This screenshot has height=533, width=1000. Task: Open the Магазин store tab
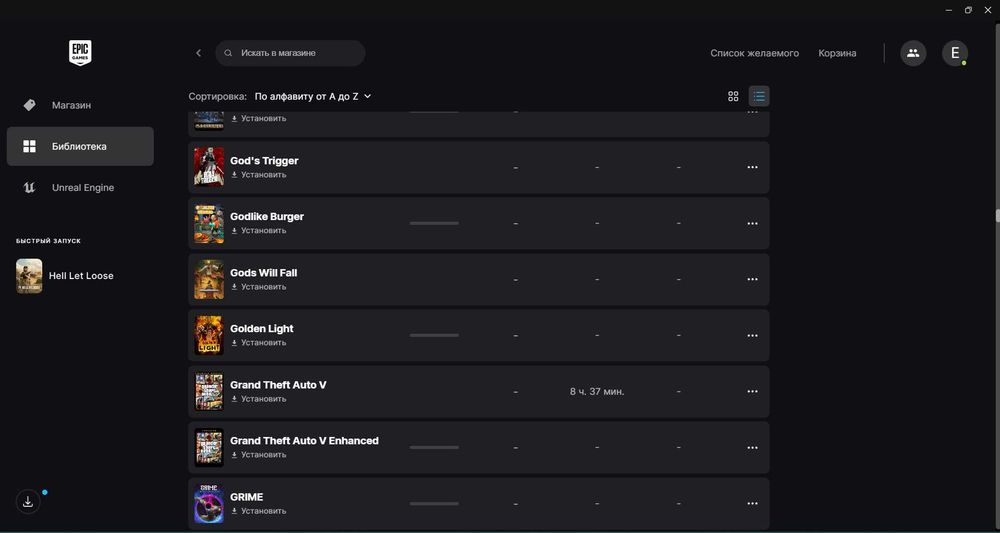(71, 105)
